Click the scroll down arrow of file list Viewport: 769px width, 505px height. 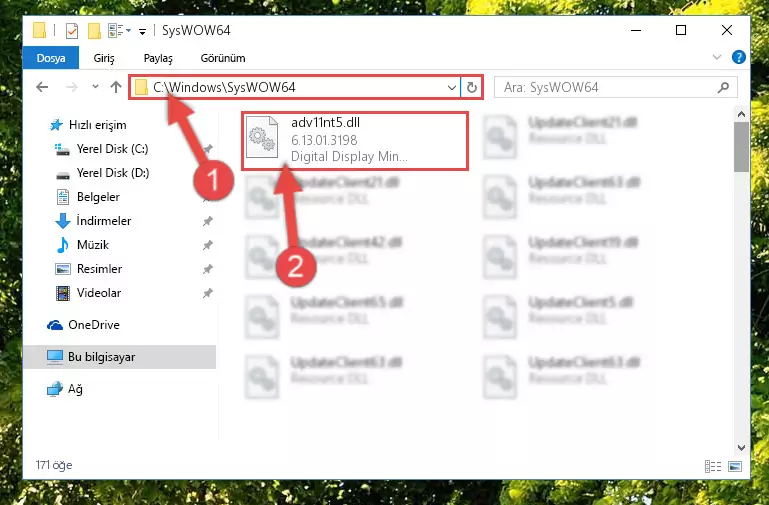pyautogui.click(x=742, y=448)
